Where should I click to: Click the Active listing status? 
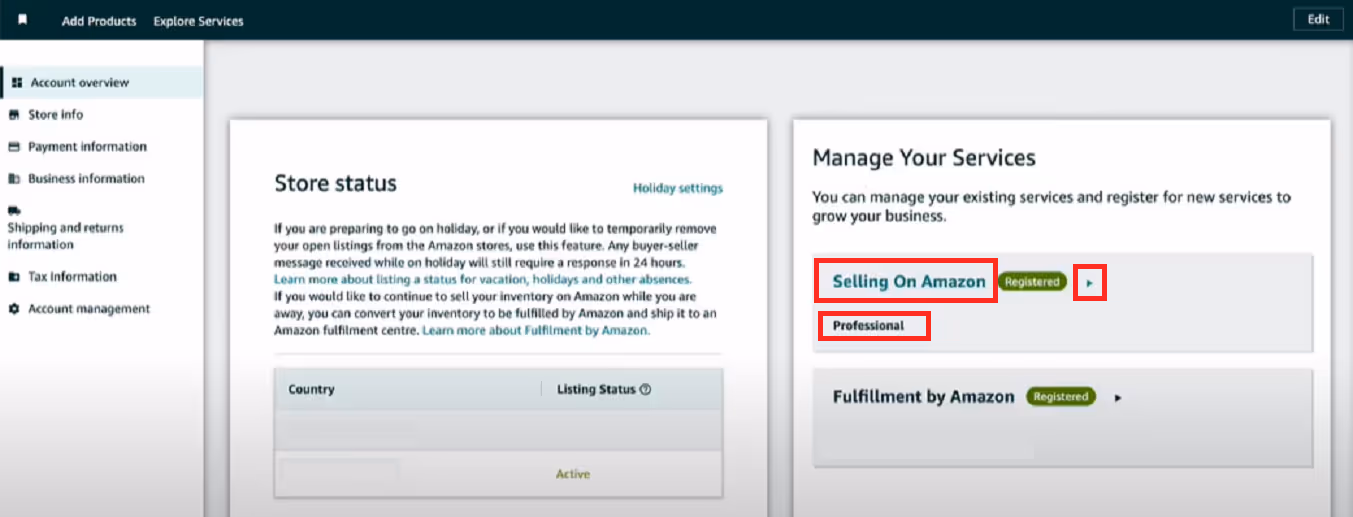573,474
